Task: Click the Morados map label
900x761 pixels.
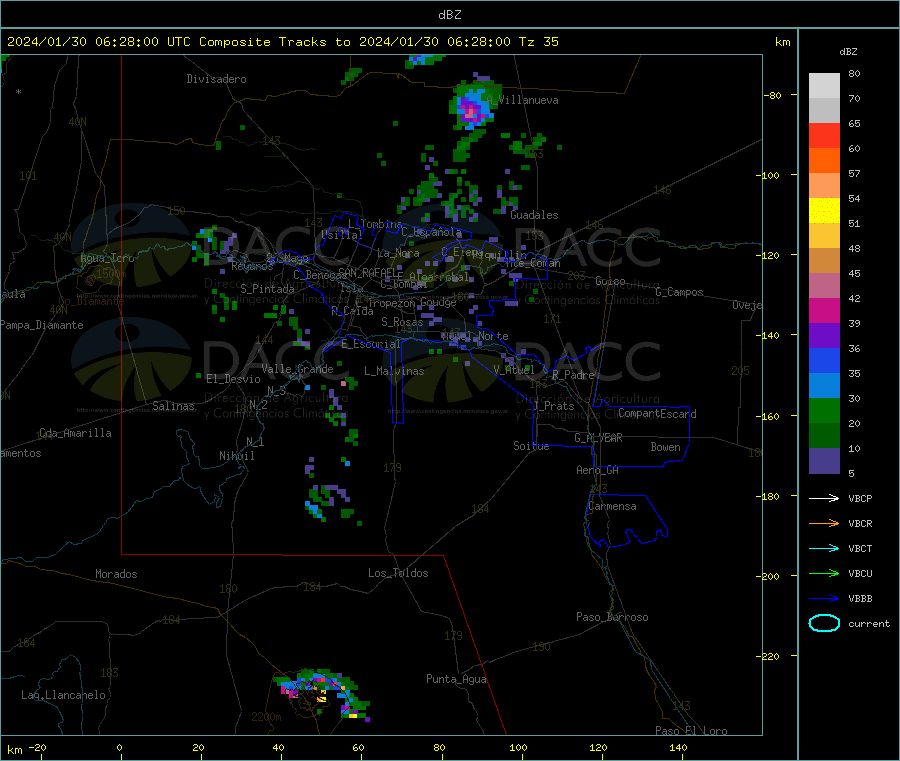Action: (117, 574)
